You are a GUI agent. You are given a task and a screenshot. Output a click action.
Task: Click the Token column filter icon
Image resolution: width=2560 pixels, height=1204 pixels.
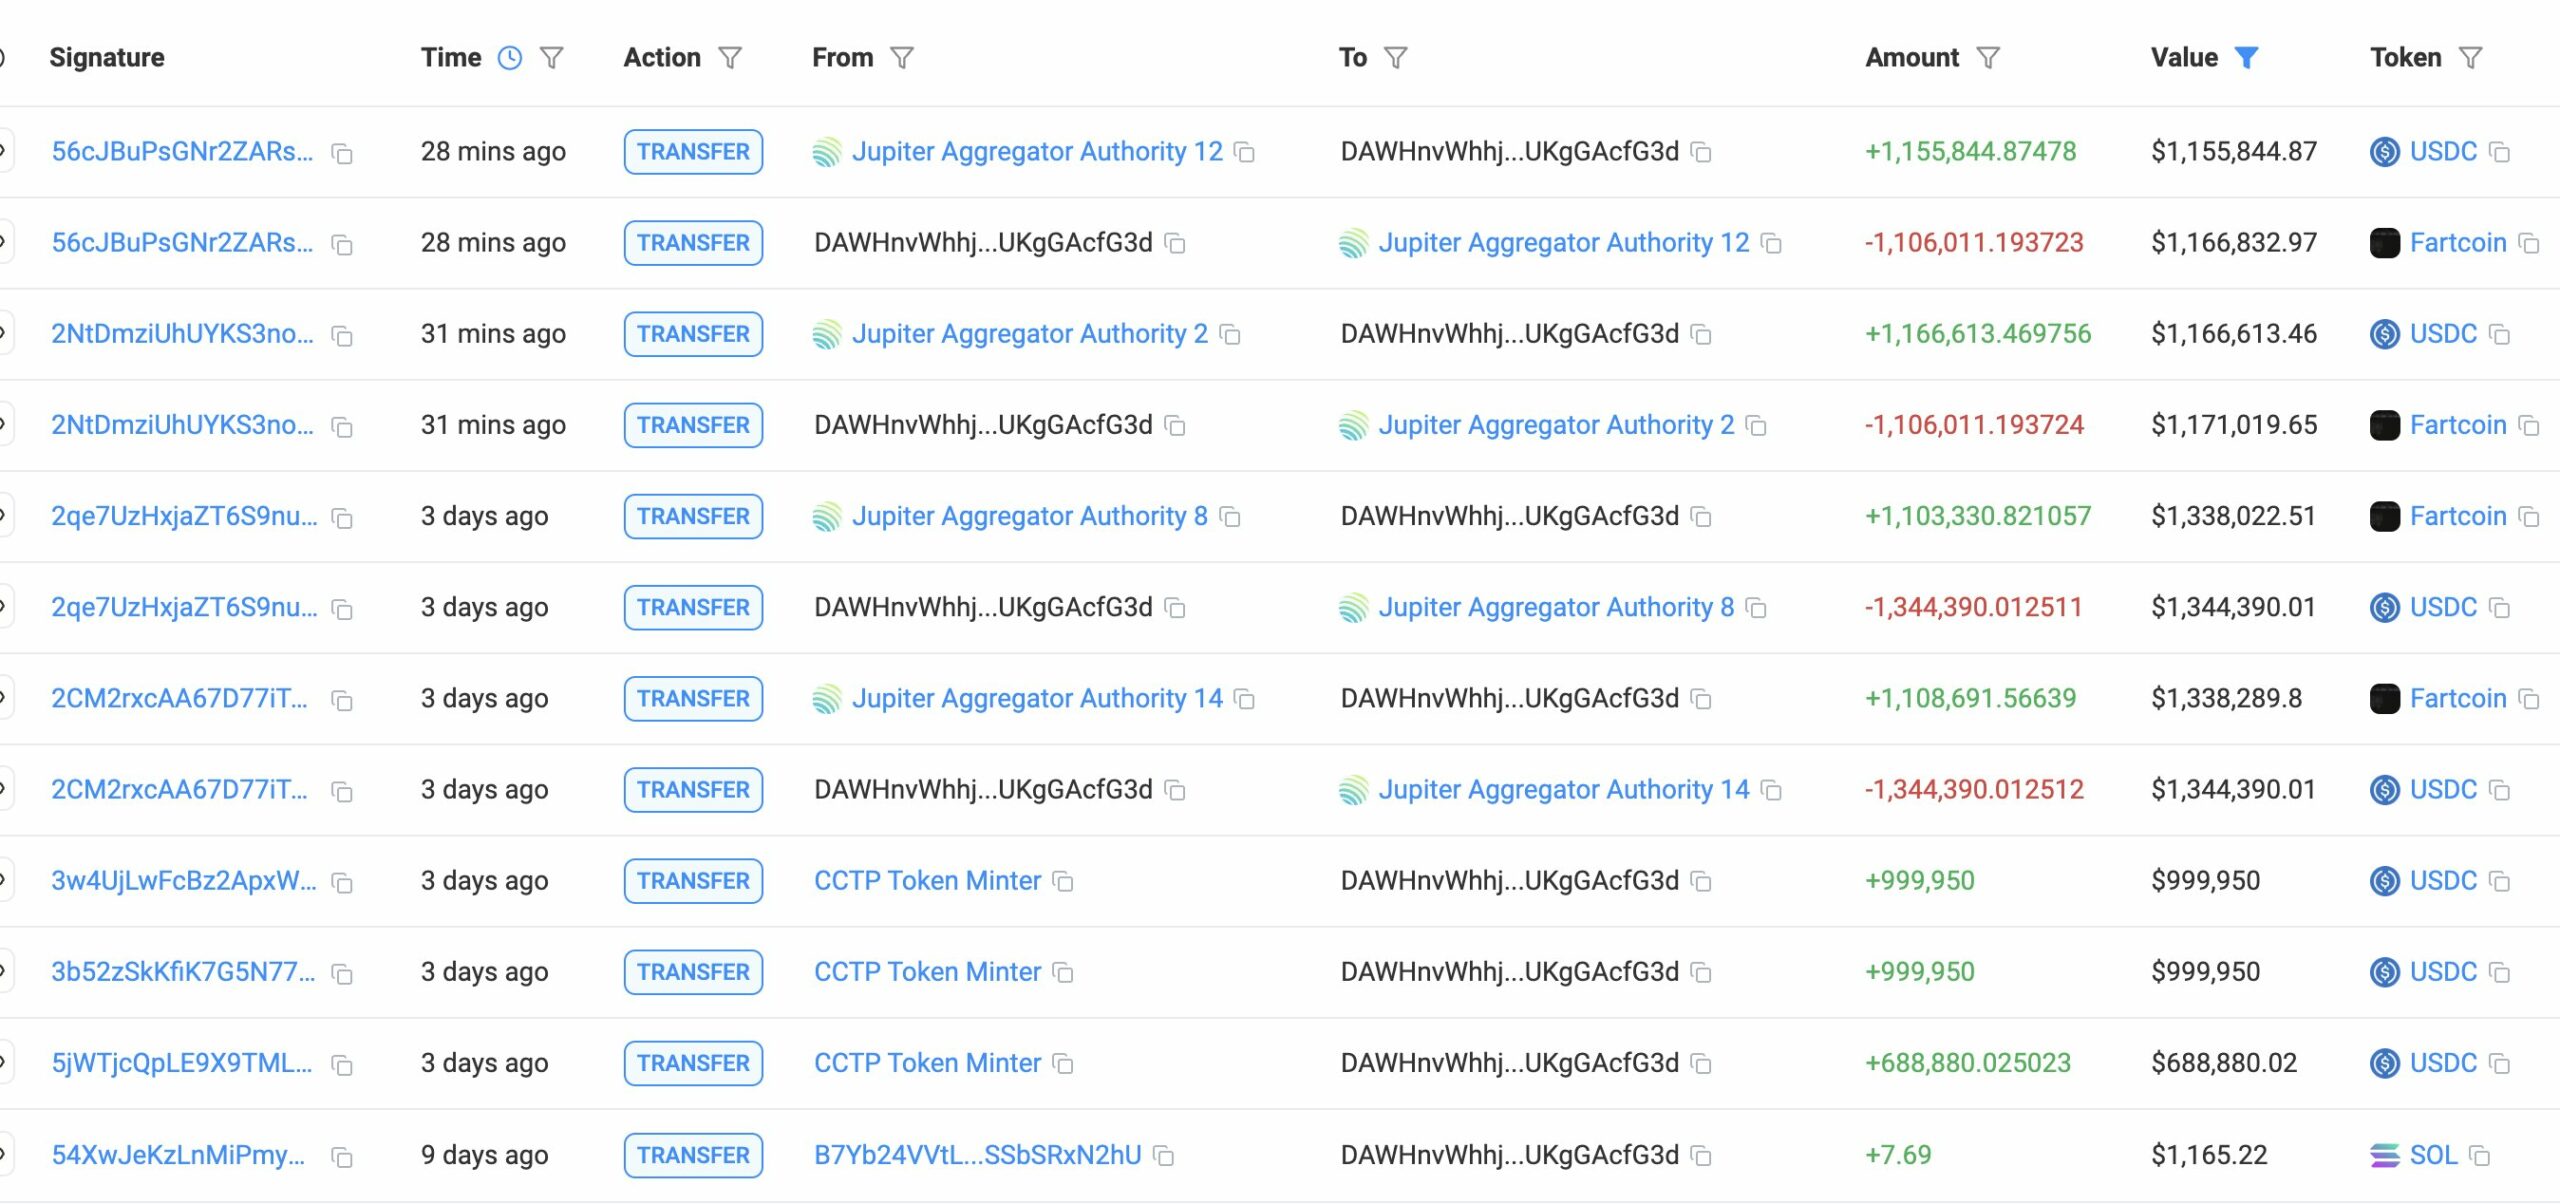tap(2470, 58)
